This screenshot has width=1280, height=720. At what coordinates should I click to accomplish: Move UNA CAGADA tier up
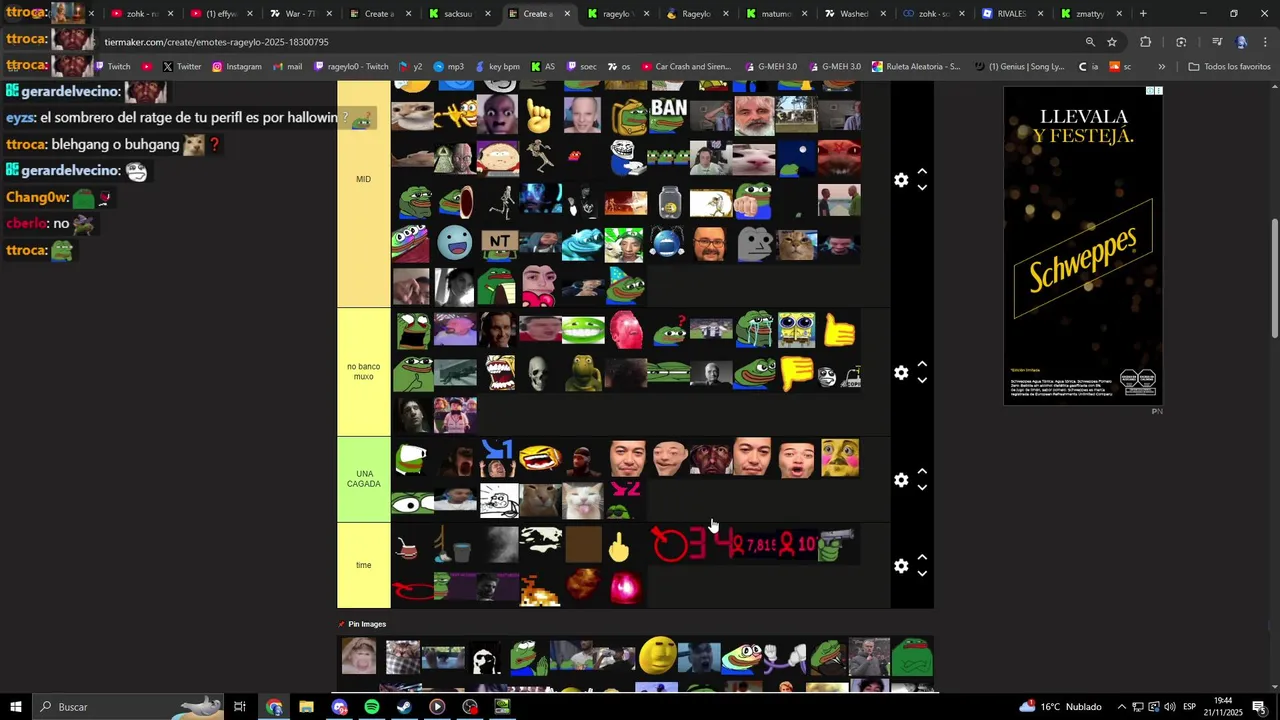(x=922, y=472)
